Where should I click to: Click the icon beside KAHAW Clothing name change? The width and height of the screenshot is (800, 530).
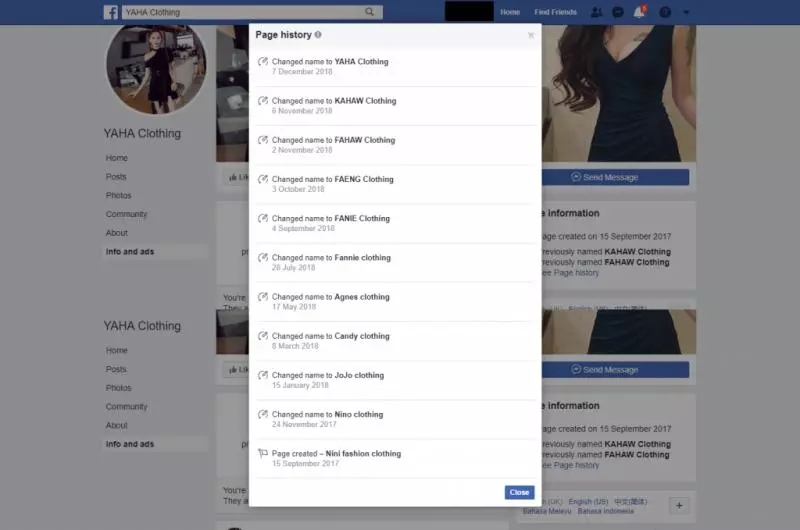point(263,101)
